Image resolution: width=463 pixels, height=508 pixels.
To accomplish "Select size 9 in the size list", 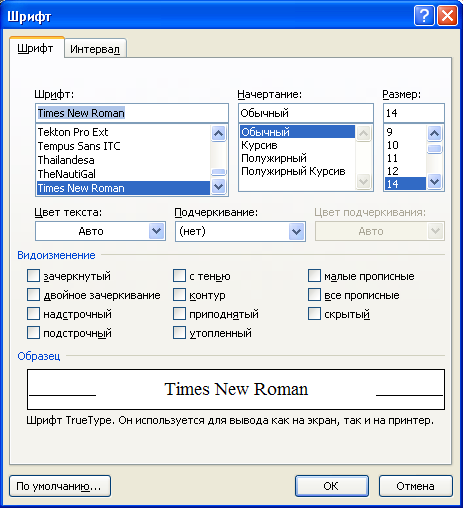I will pyautogui.click(x=405, y=132).
